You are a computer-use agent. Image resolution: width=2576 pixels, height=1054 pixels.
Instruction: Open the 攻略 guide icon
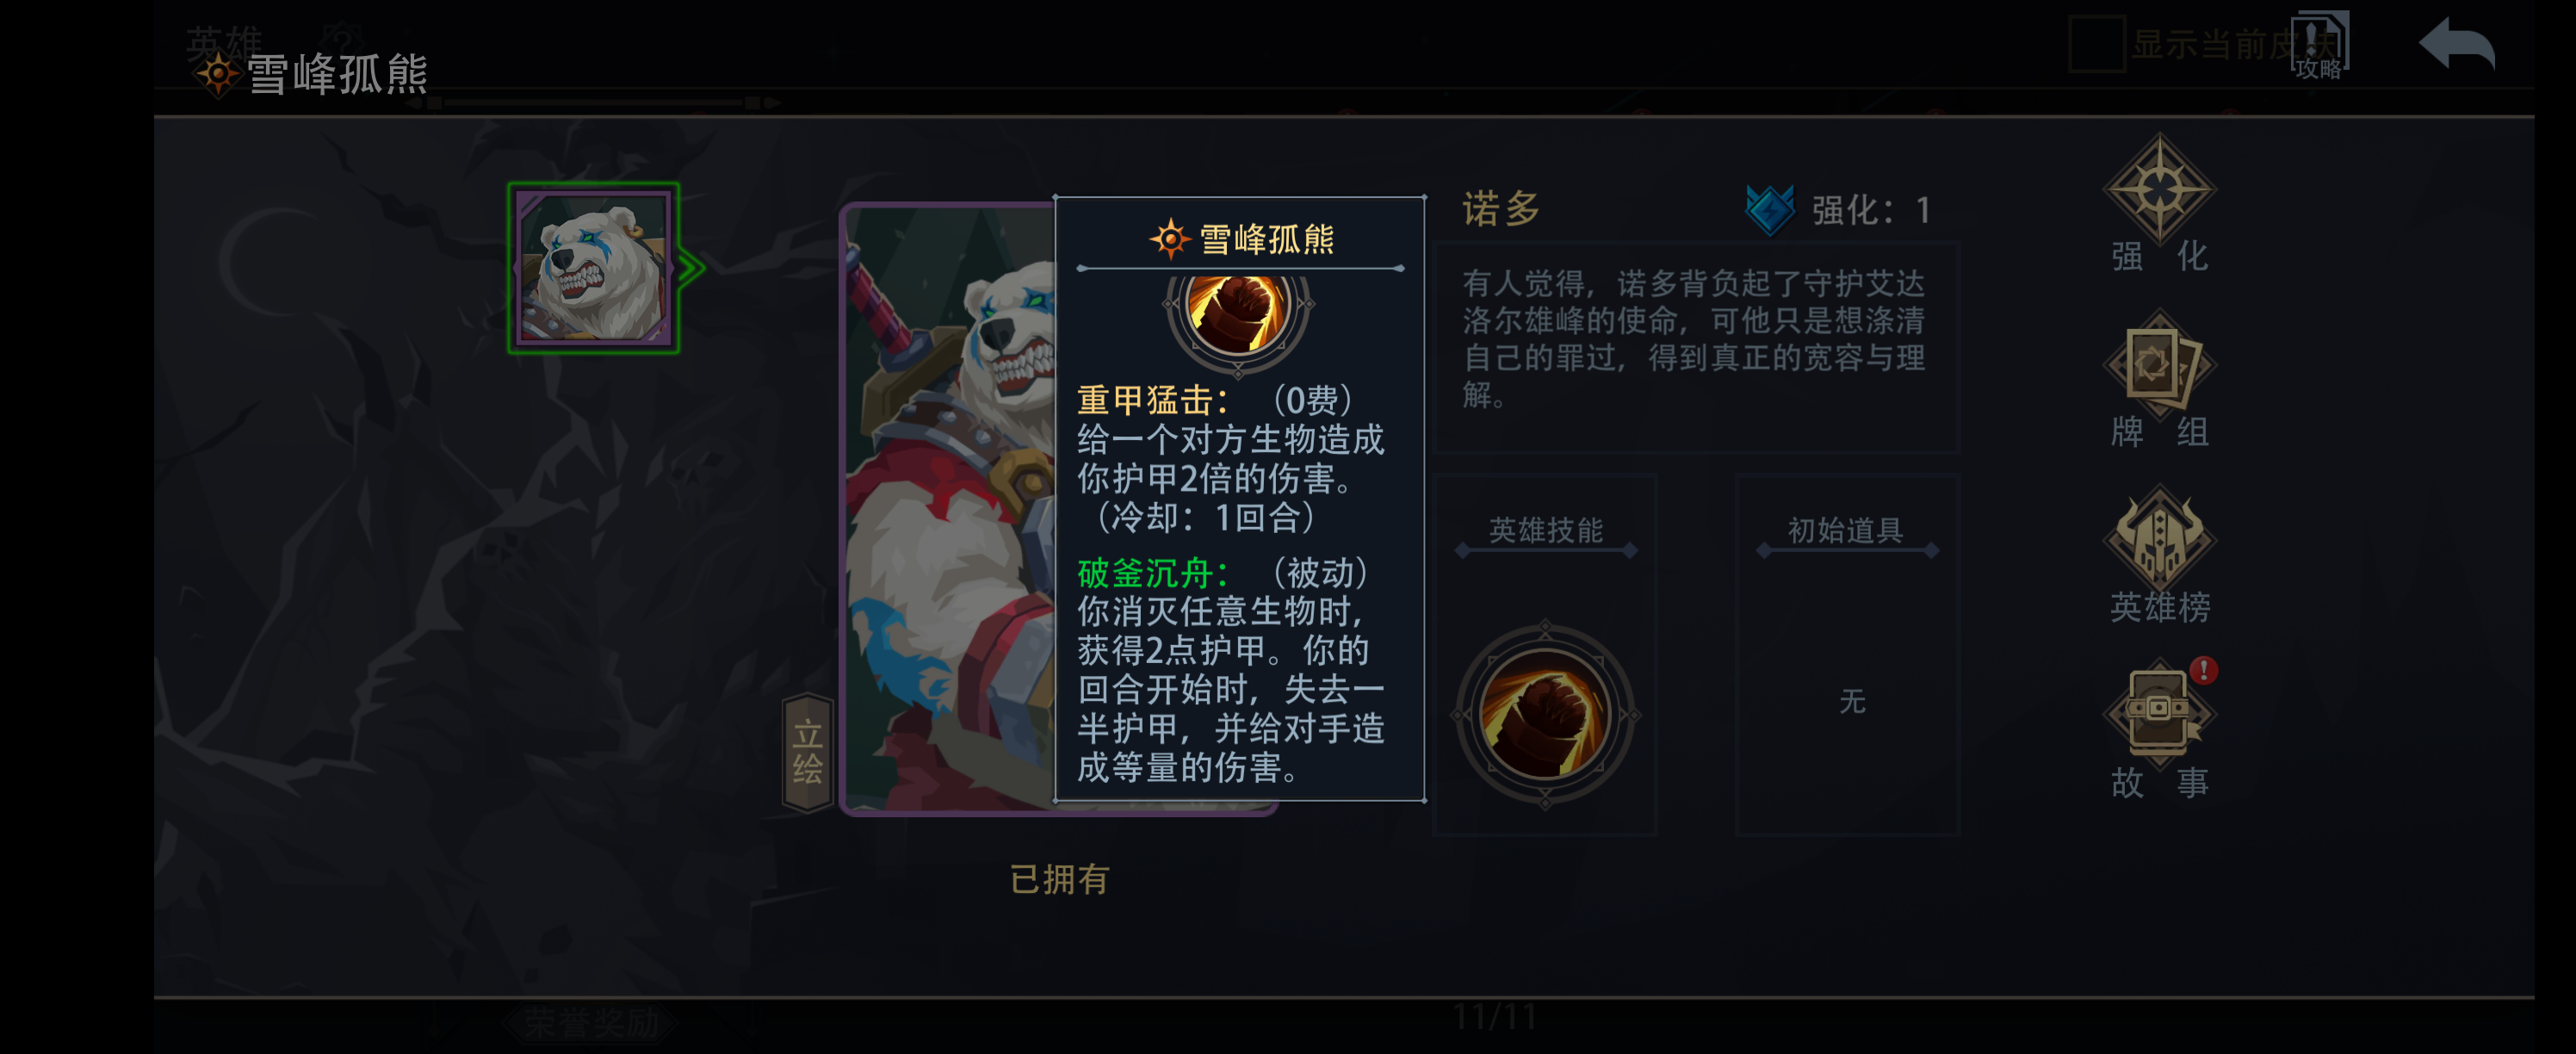point(2319,44)
